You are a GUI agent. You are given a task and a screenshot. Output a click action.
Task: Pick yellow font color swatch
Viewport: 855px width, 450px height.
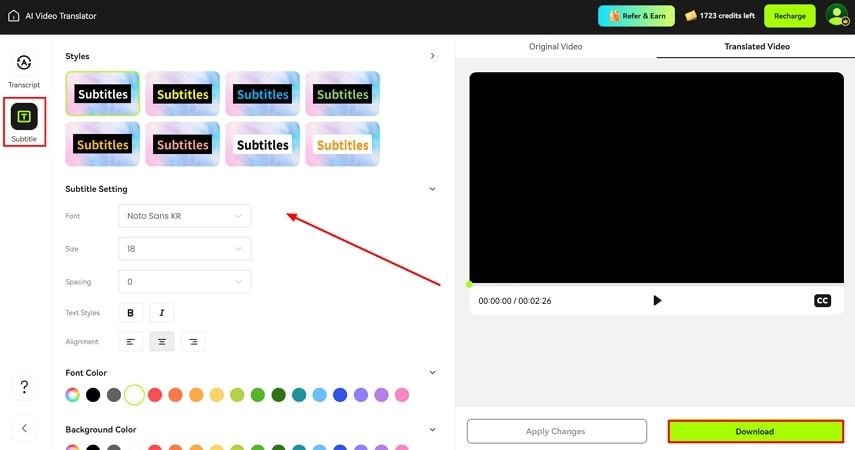(216, 395)
